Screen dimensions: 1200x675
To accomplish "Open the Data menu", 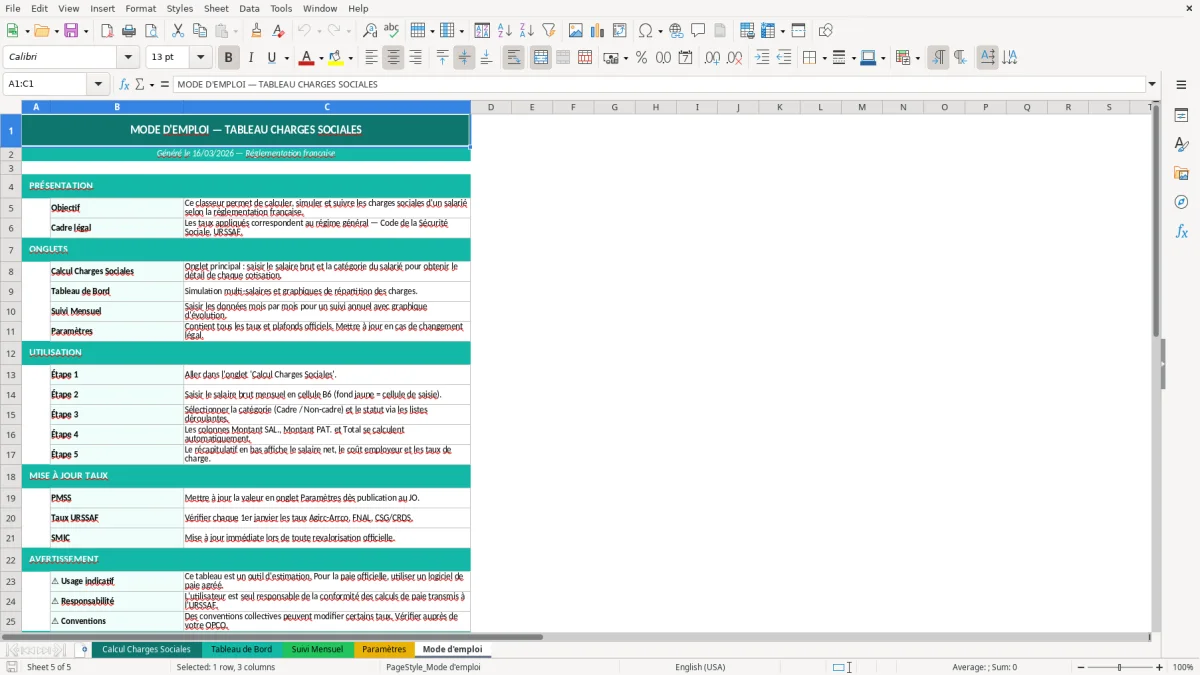I will pos(249,8).
